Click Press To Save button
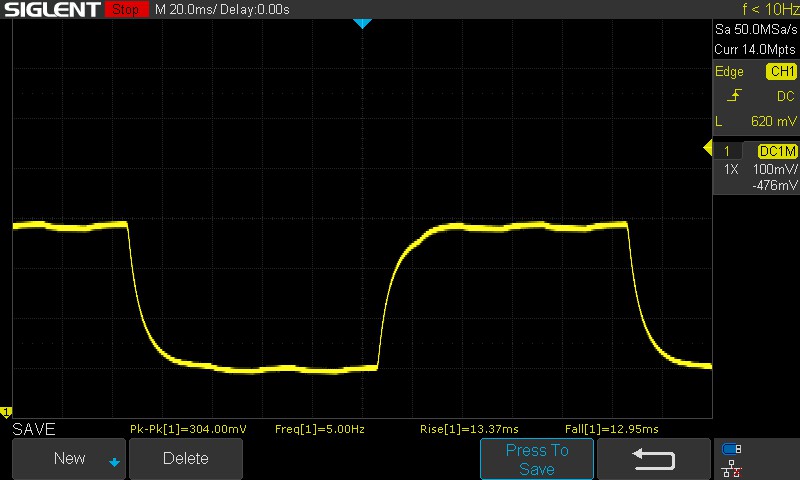 (537, 459)
